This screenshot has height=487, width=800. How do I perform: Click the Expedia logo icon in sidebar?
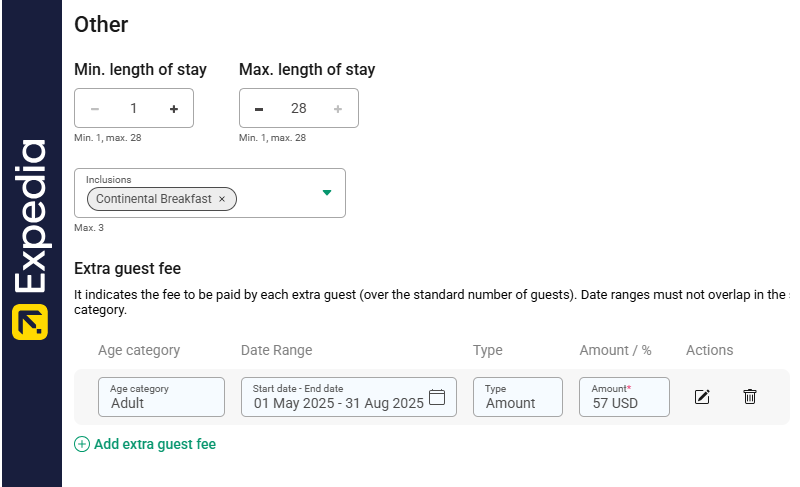pyautogui.click(x=30, y=323)
